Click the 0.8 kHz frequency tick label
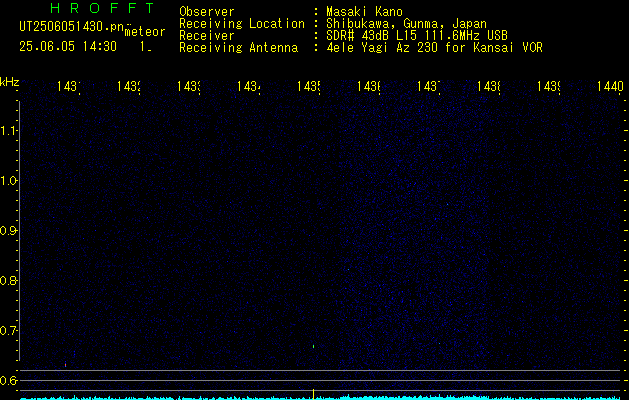Viewport: 629px width, 400px height. point(8,280)
